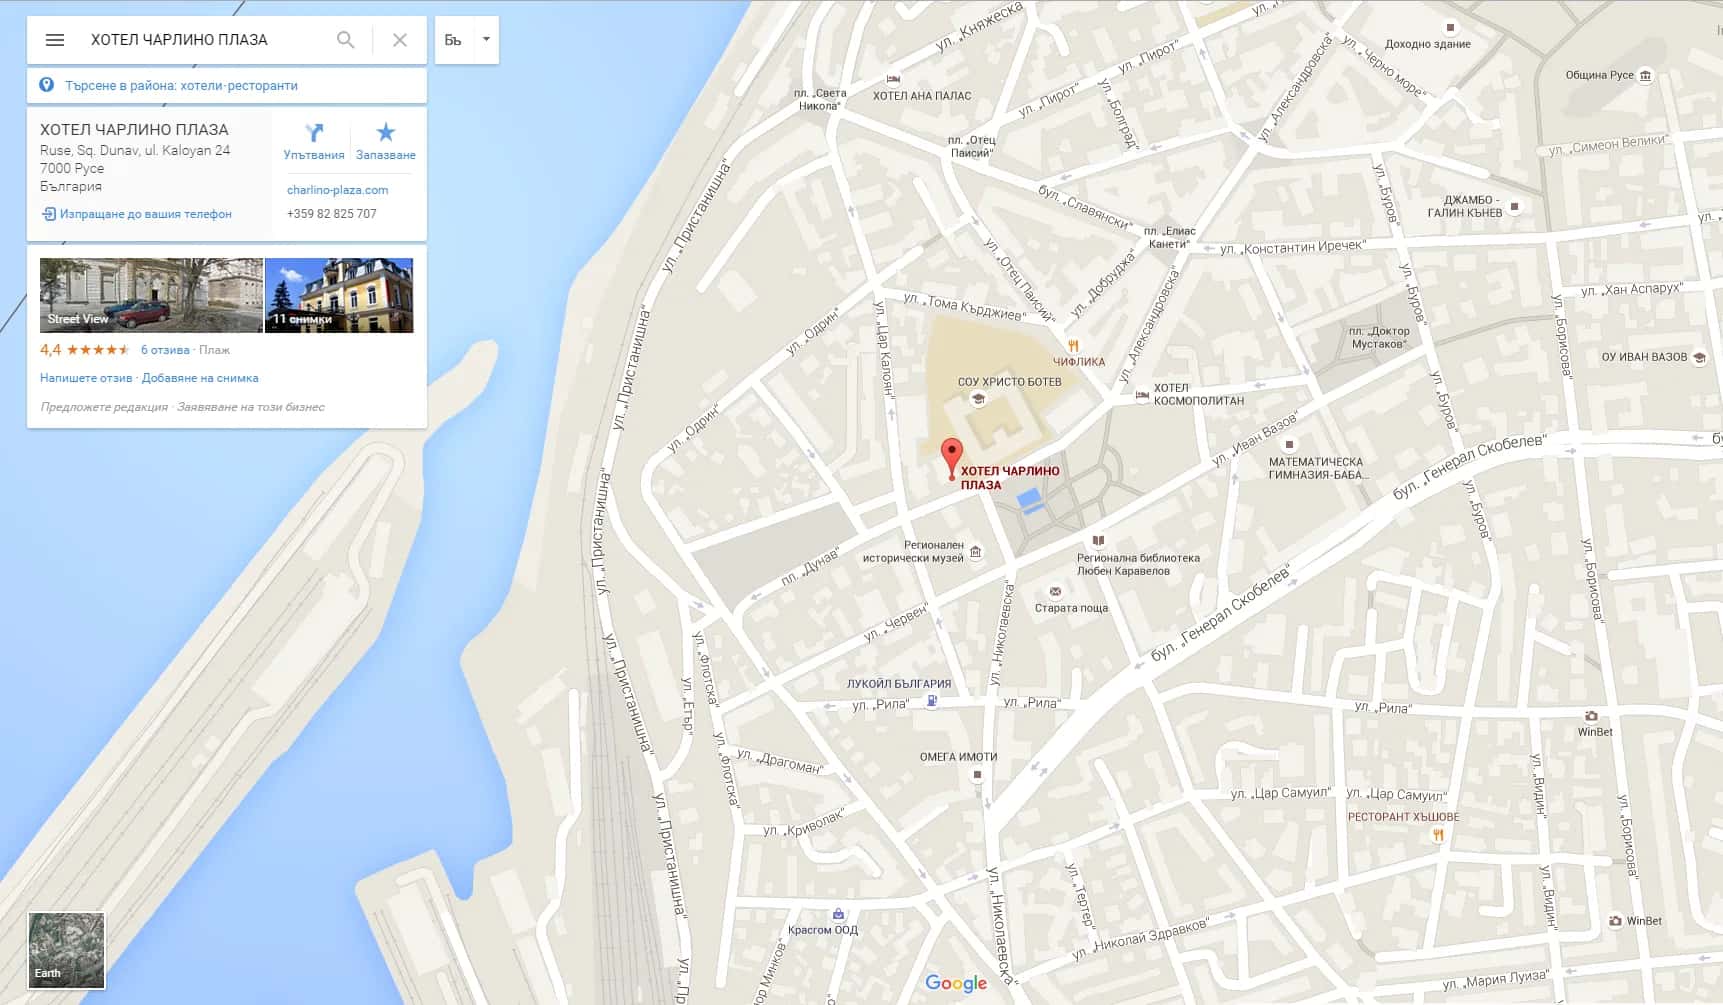Click the ХОТЕЛ АНА ПАЛАС hotel bed icon
The width and height of the screenshot is (1723, 1005).
(893, 79)
